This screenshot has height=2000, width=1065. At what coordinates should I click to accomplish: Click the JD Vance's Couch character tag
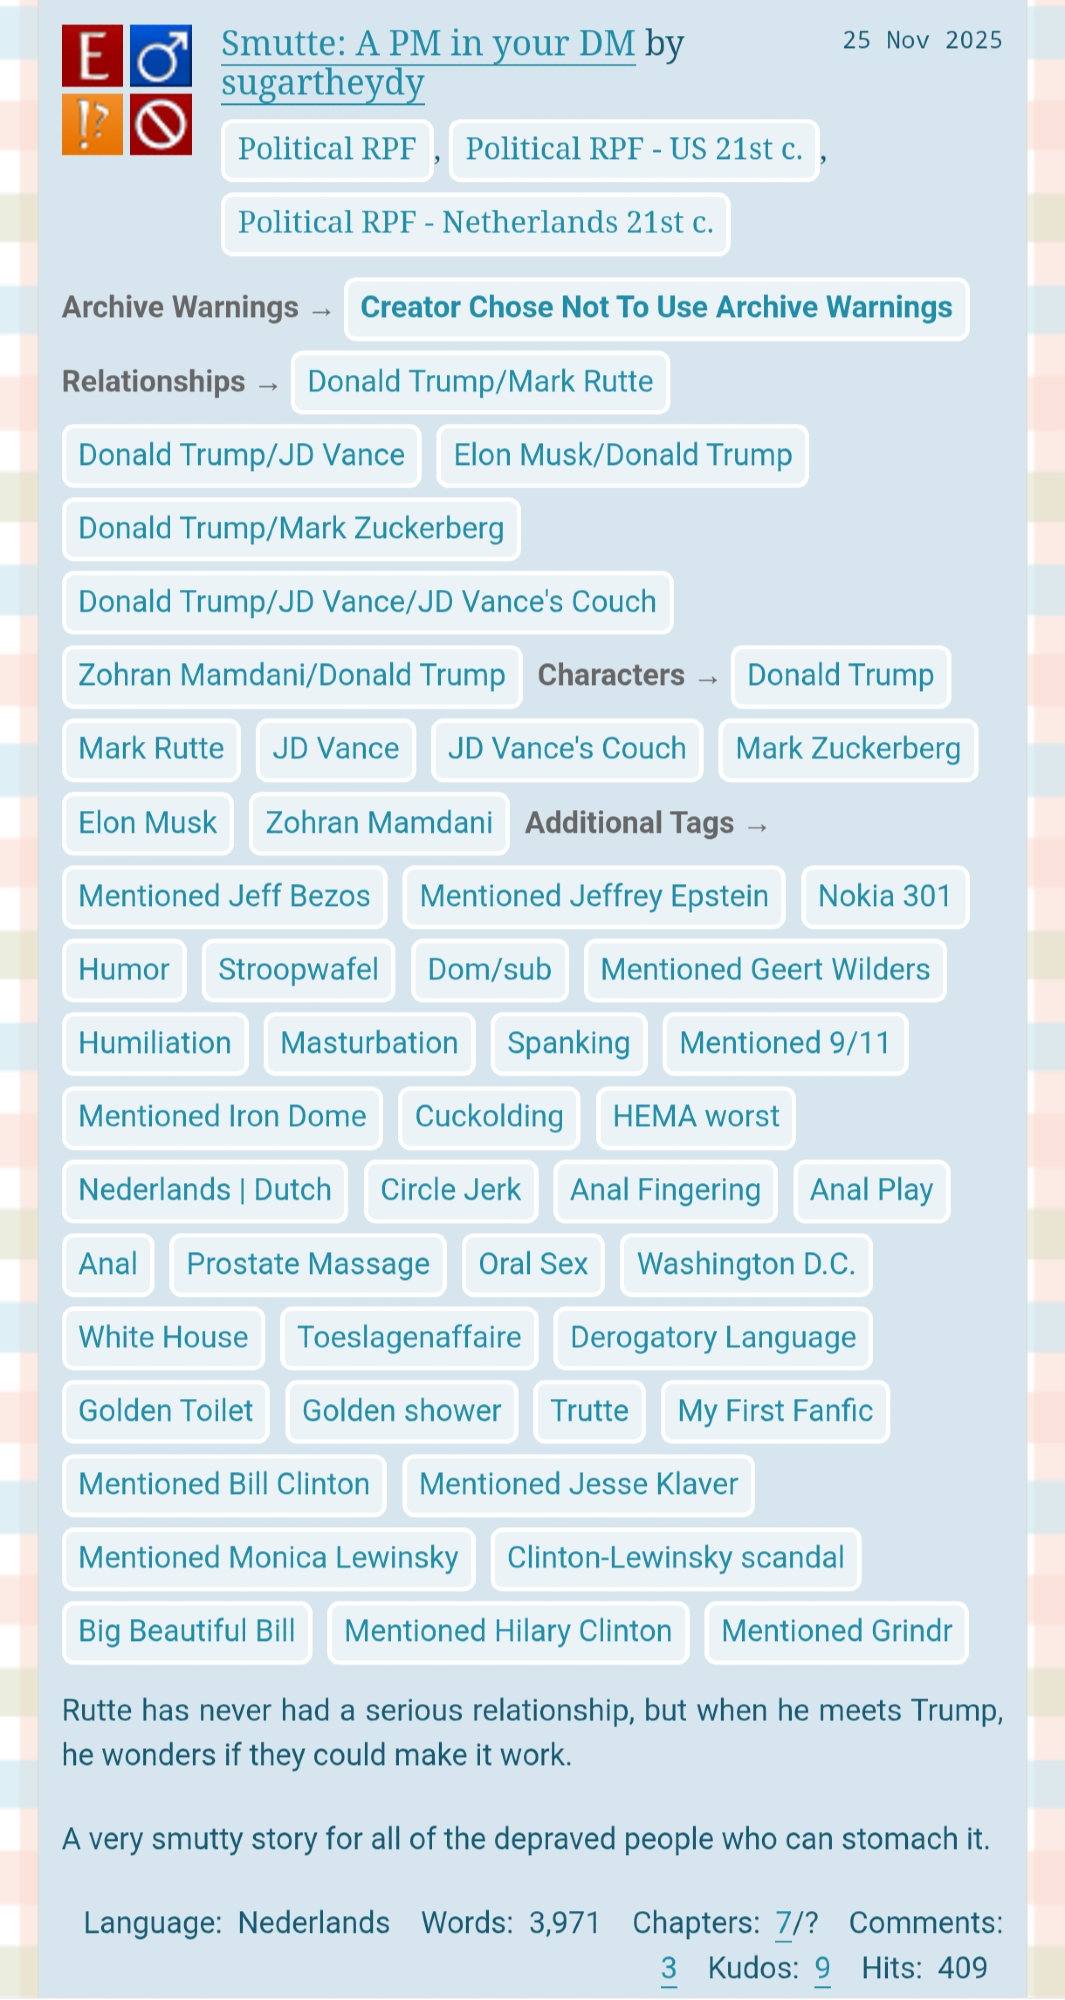(566, 749)
